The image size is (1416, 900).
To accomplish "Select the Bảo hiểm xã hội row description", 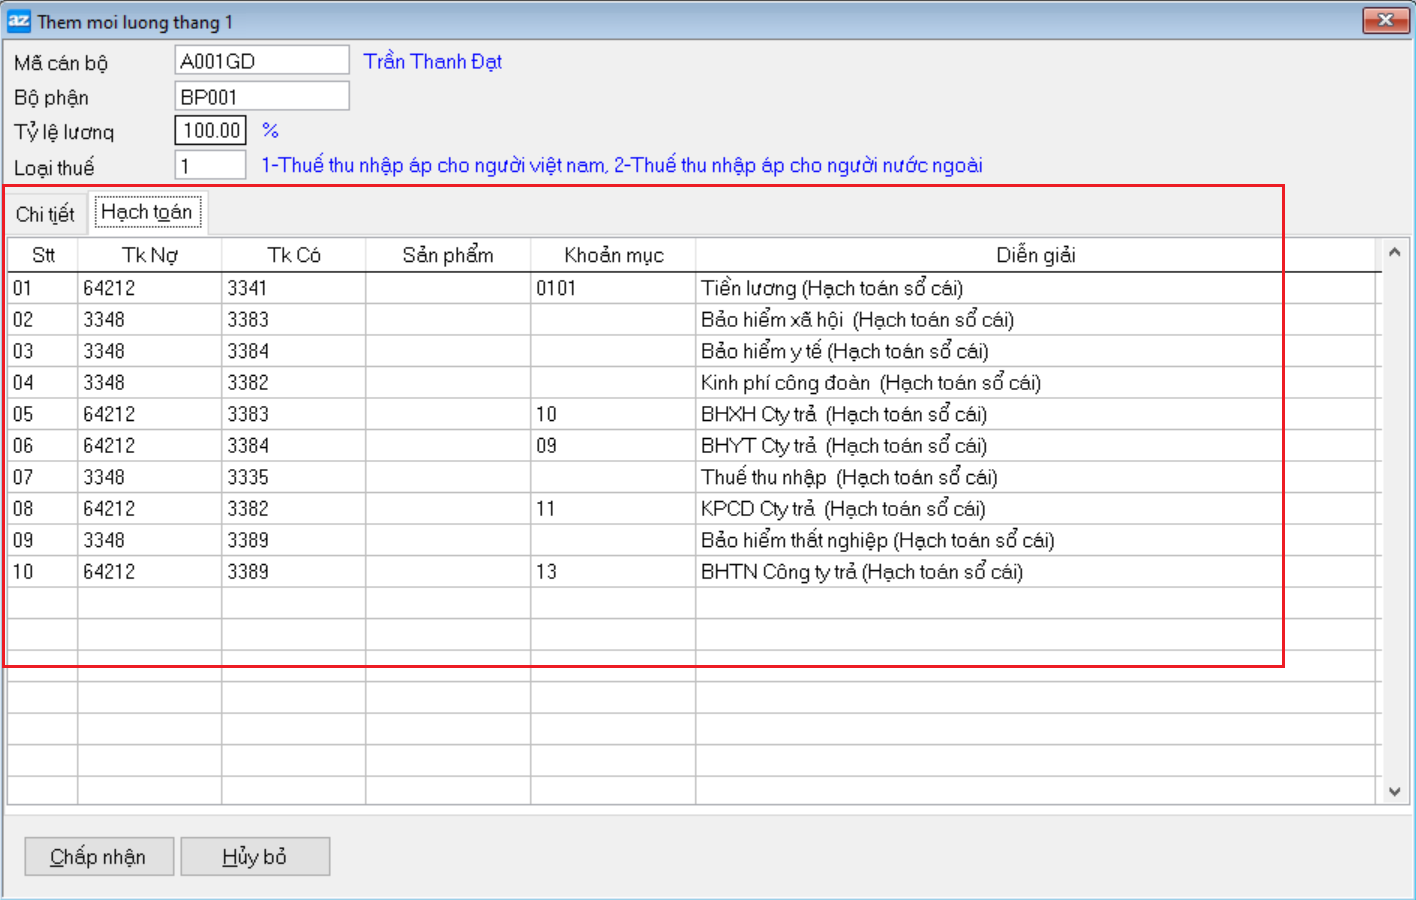I will [857, 320].
